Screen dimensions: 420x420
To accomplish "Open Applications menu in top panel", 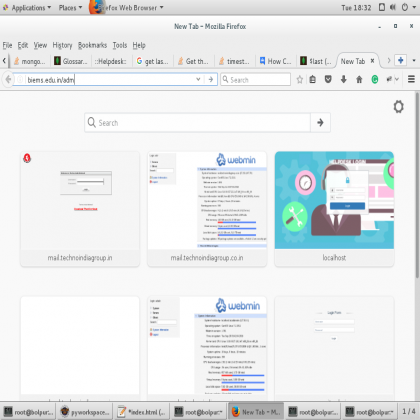I will click(28, 7).
